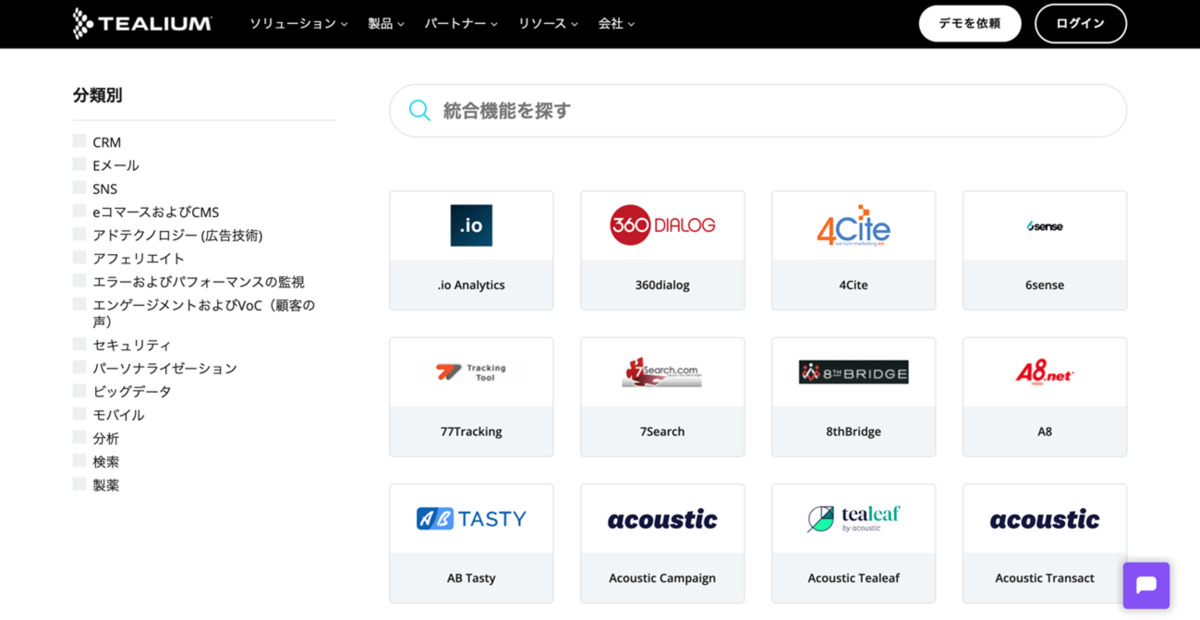Click the search magnifier icon
Viewport: 1200px width, 620px height.
(x=420, y=110)
